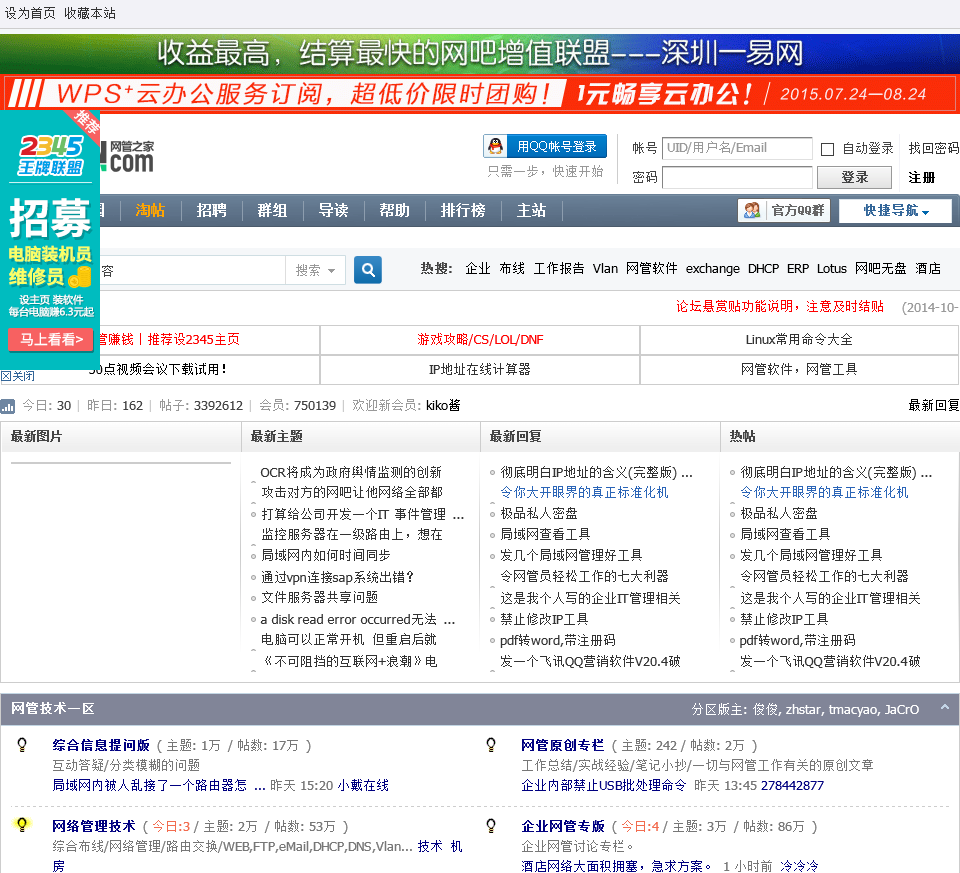Open 极品私人密盘 under 热帖
Viewport: 960px width, 873px height.
[x=779, y=514]
